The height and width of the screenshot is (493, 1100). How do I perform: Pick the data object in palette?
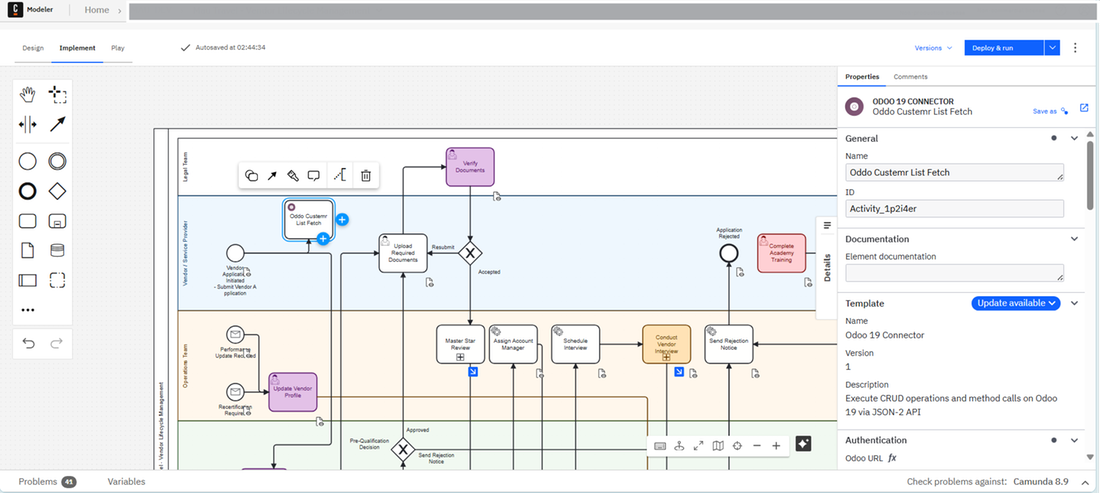tap(27, 250)
